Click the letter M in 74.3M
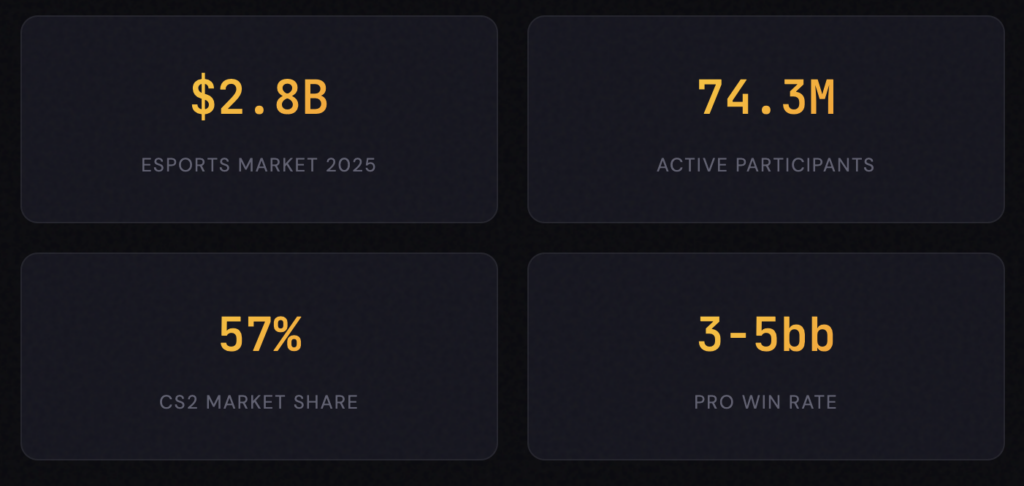This screenshot has height=486, width=1024. [x=821, y=97]
